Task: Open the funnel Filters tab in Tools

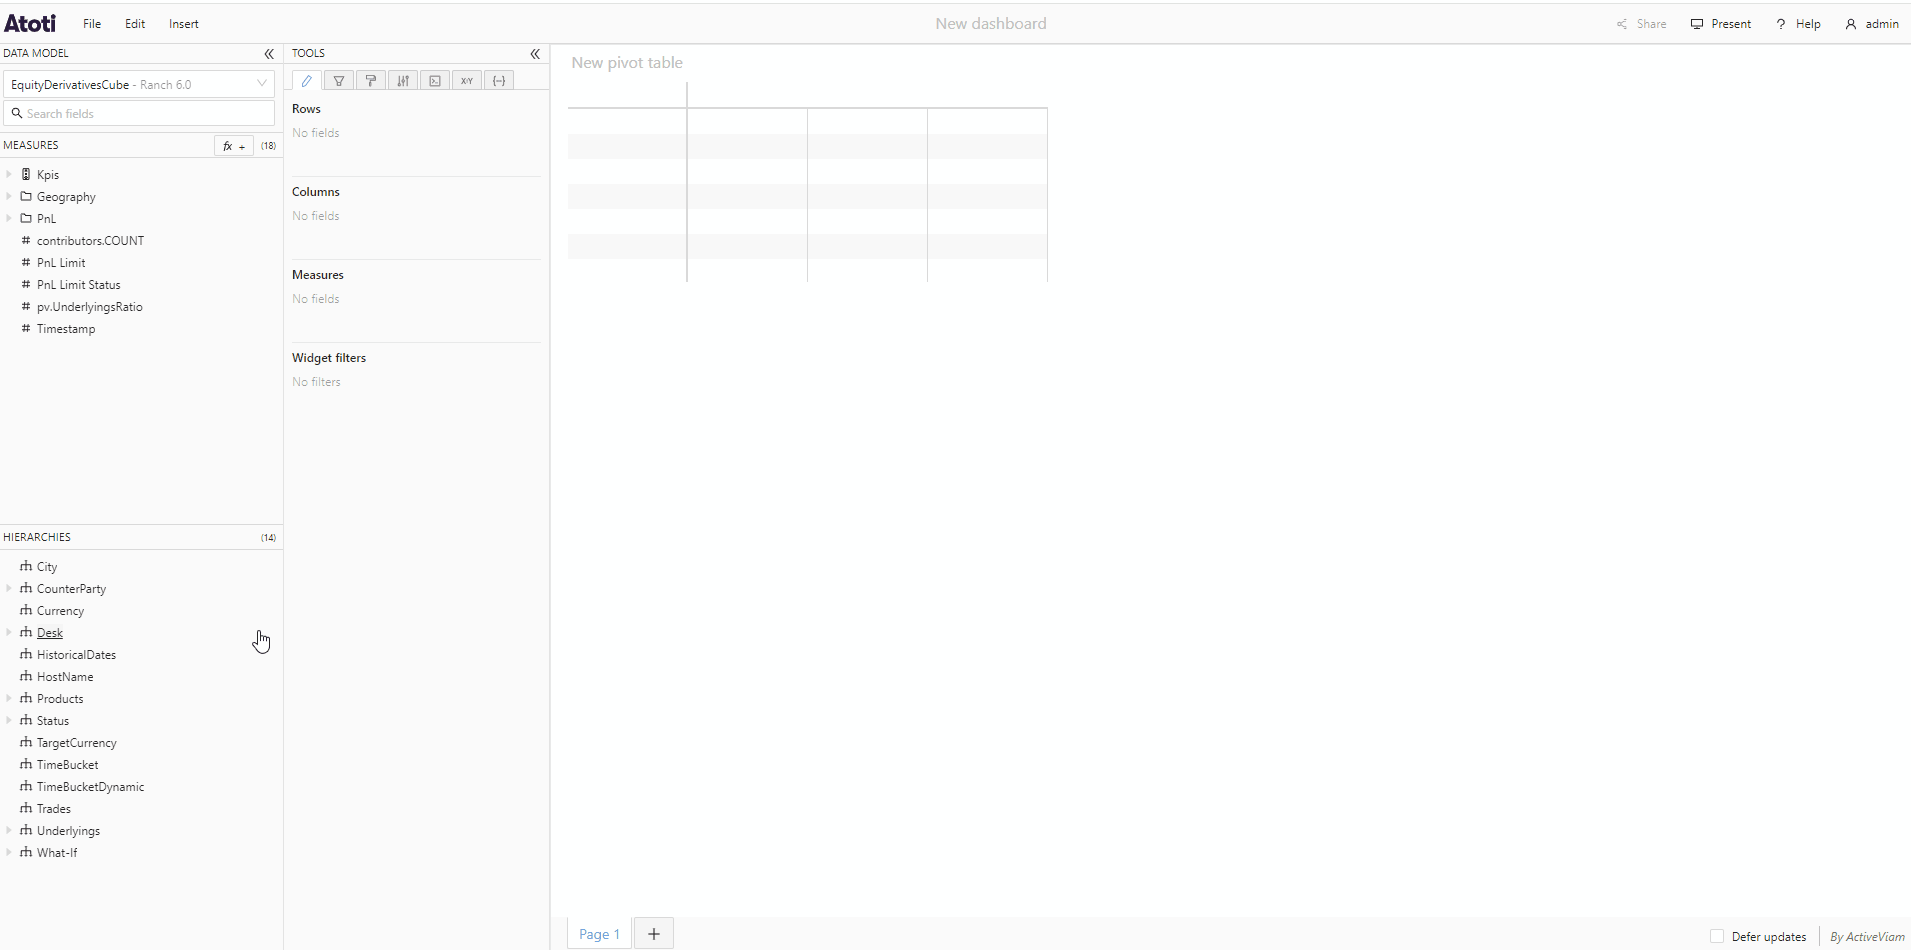Action: [x=339, y=81]
